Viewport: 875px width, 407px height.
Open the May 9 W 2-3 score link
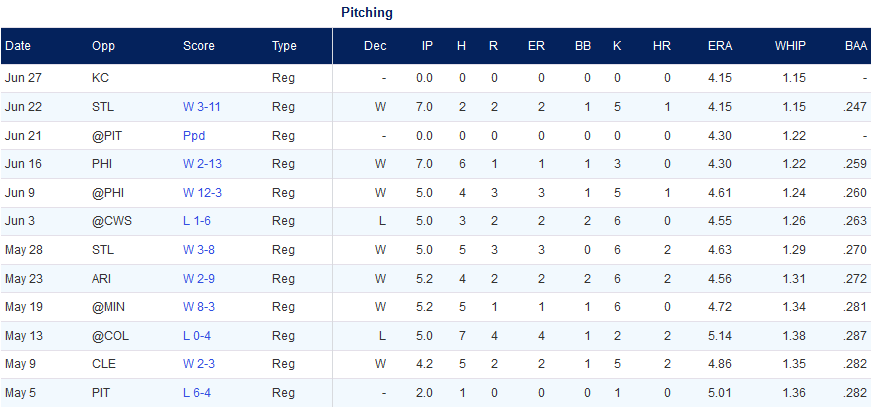click(x=199, y=365)
